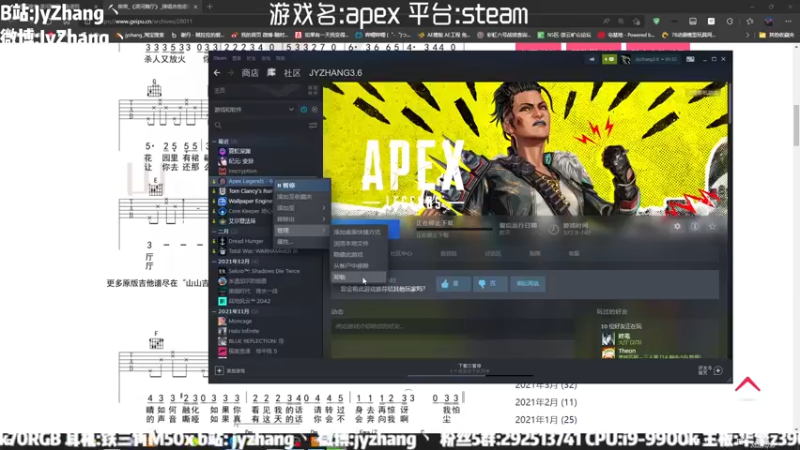800x450 pixels.
Task: Open friends and chat plus icon
Action: click(718, 370)
